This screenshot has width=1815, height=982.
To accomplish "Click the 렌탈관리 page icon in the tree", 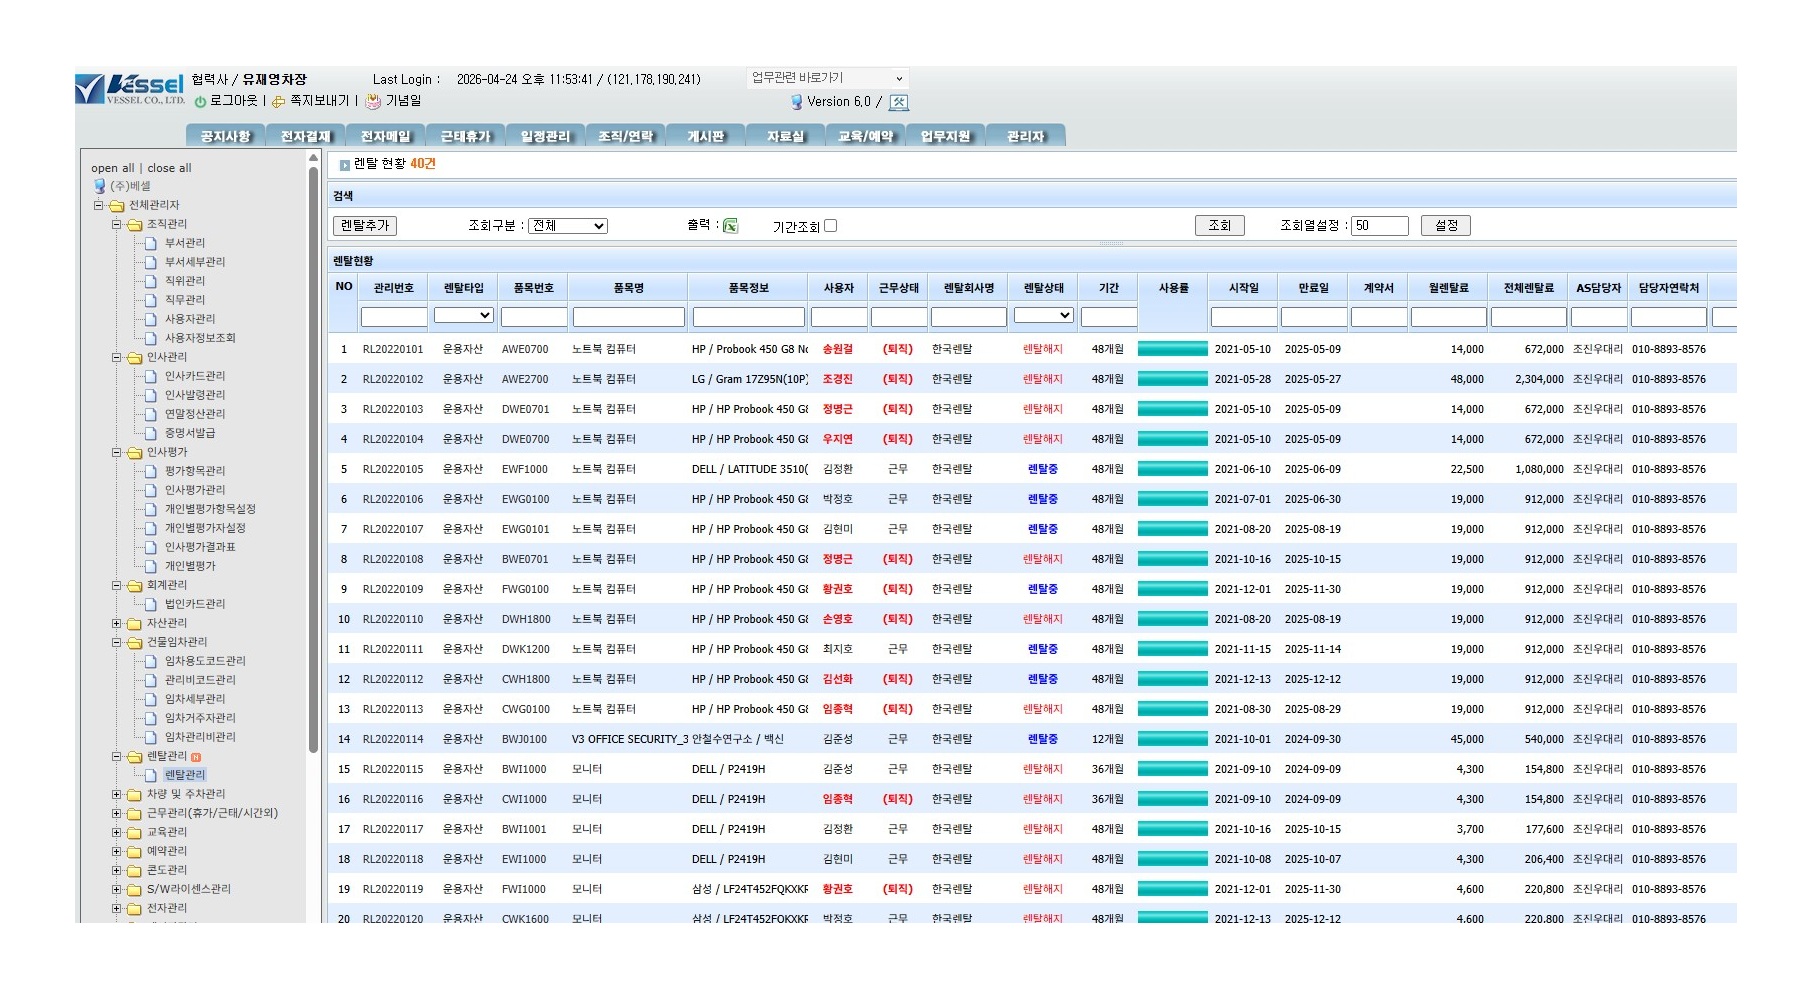I will click(150, 775).
